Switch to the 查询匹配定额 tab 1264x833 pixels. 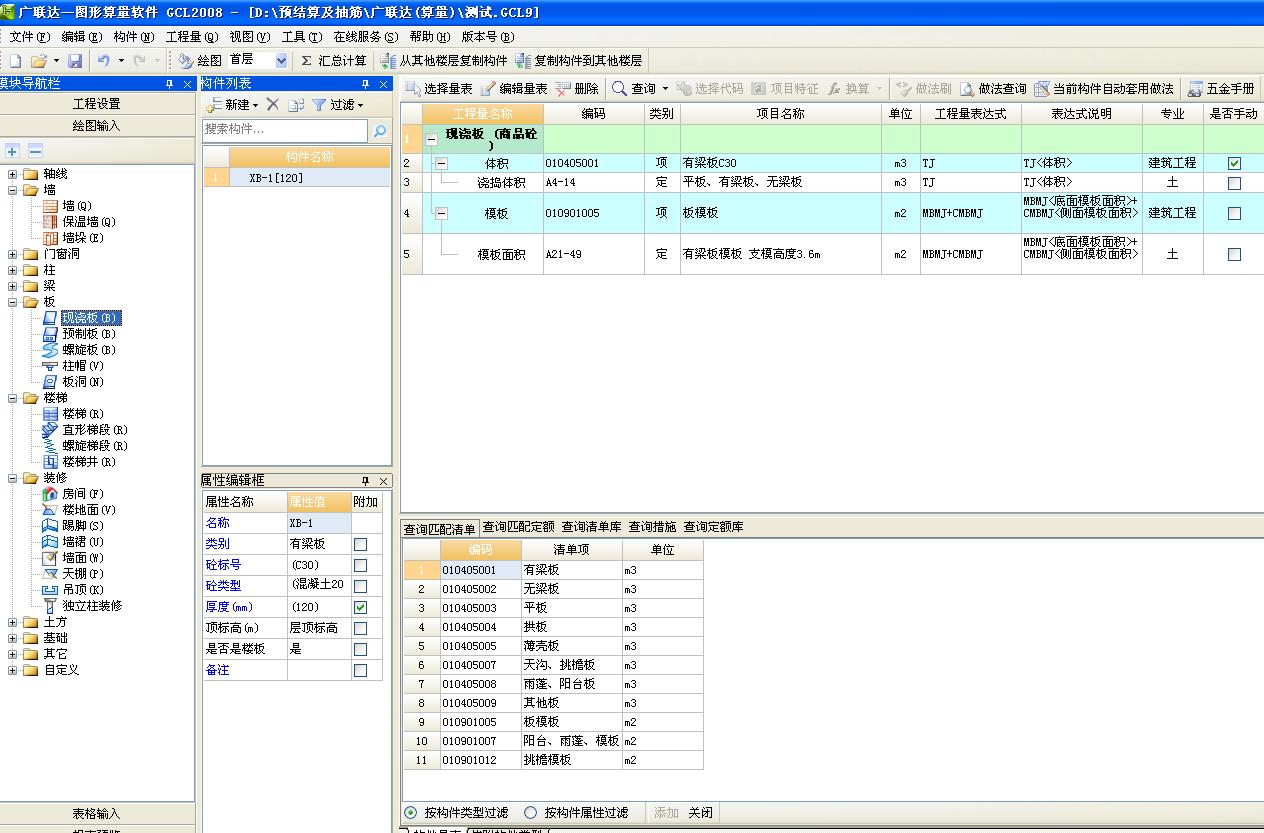coord(519,527)
